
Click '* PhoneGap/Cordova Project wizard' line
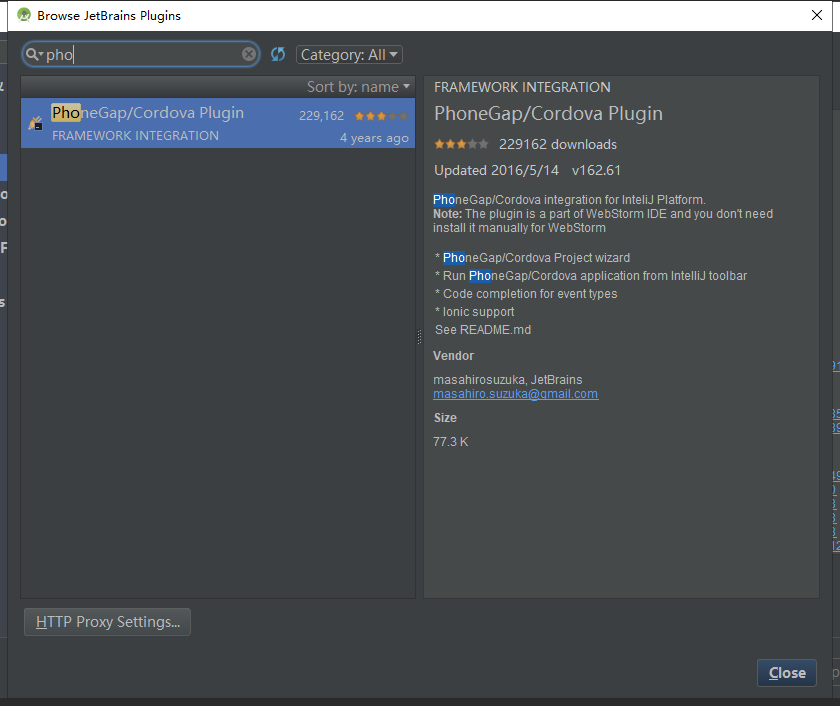tap(532, 258)
